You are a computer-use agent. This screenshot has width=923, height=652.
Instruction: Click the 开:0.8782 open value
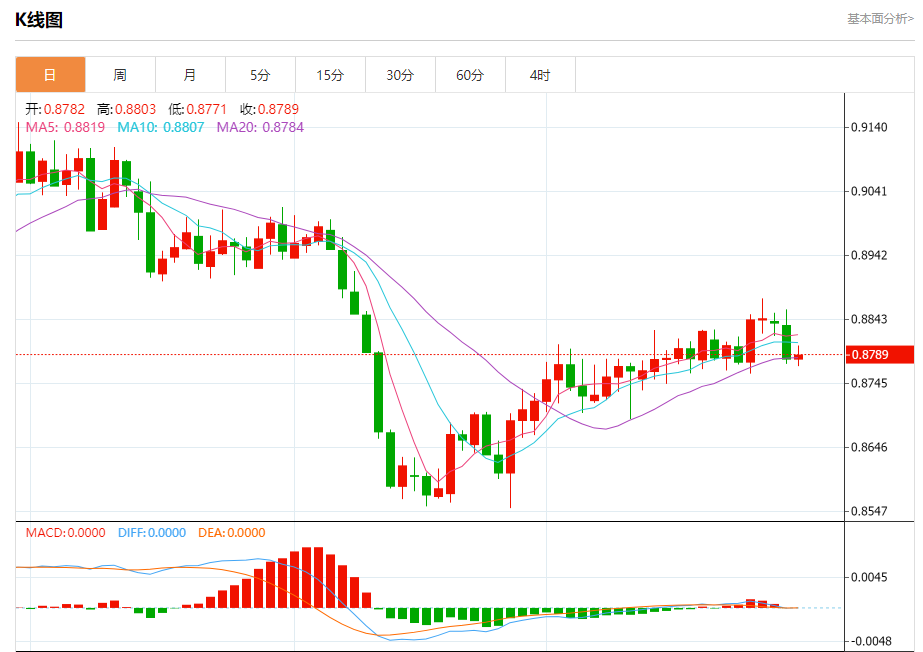(55, 109)
